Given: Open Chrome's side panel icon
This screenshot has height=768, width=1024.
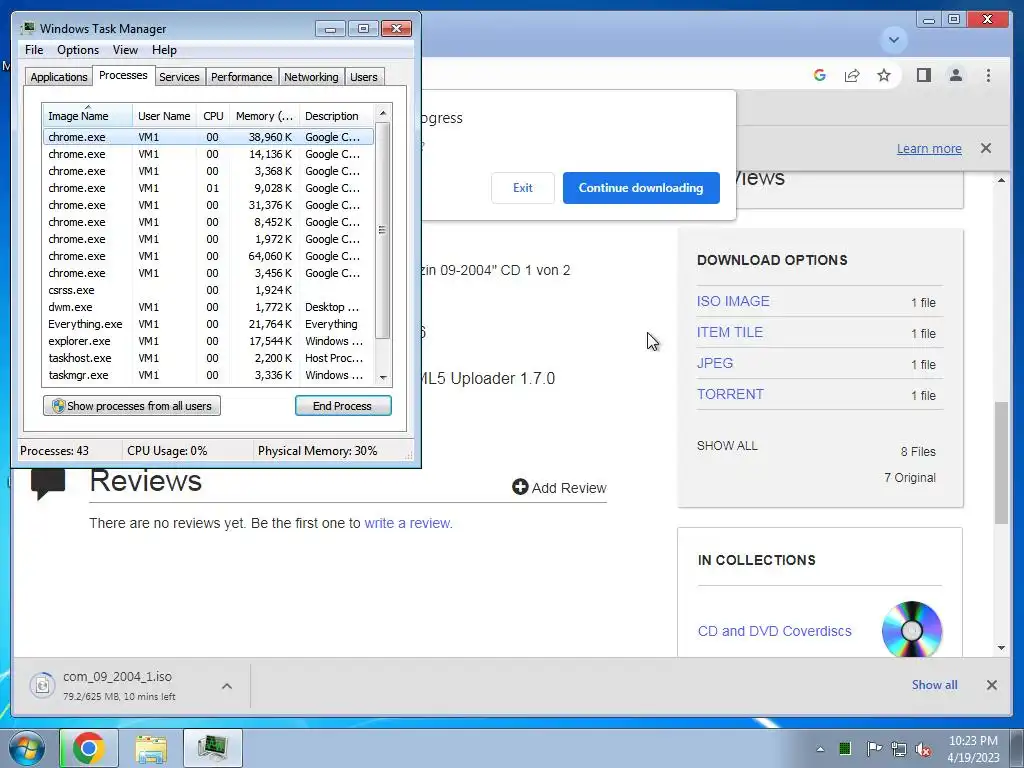Looking at the screenshot, I should click(923, 75).
